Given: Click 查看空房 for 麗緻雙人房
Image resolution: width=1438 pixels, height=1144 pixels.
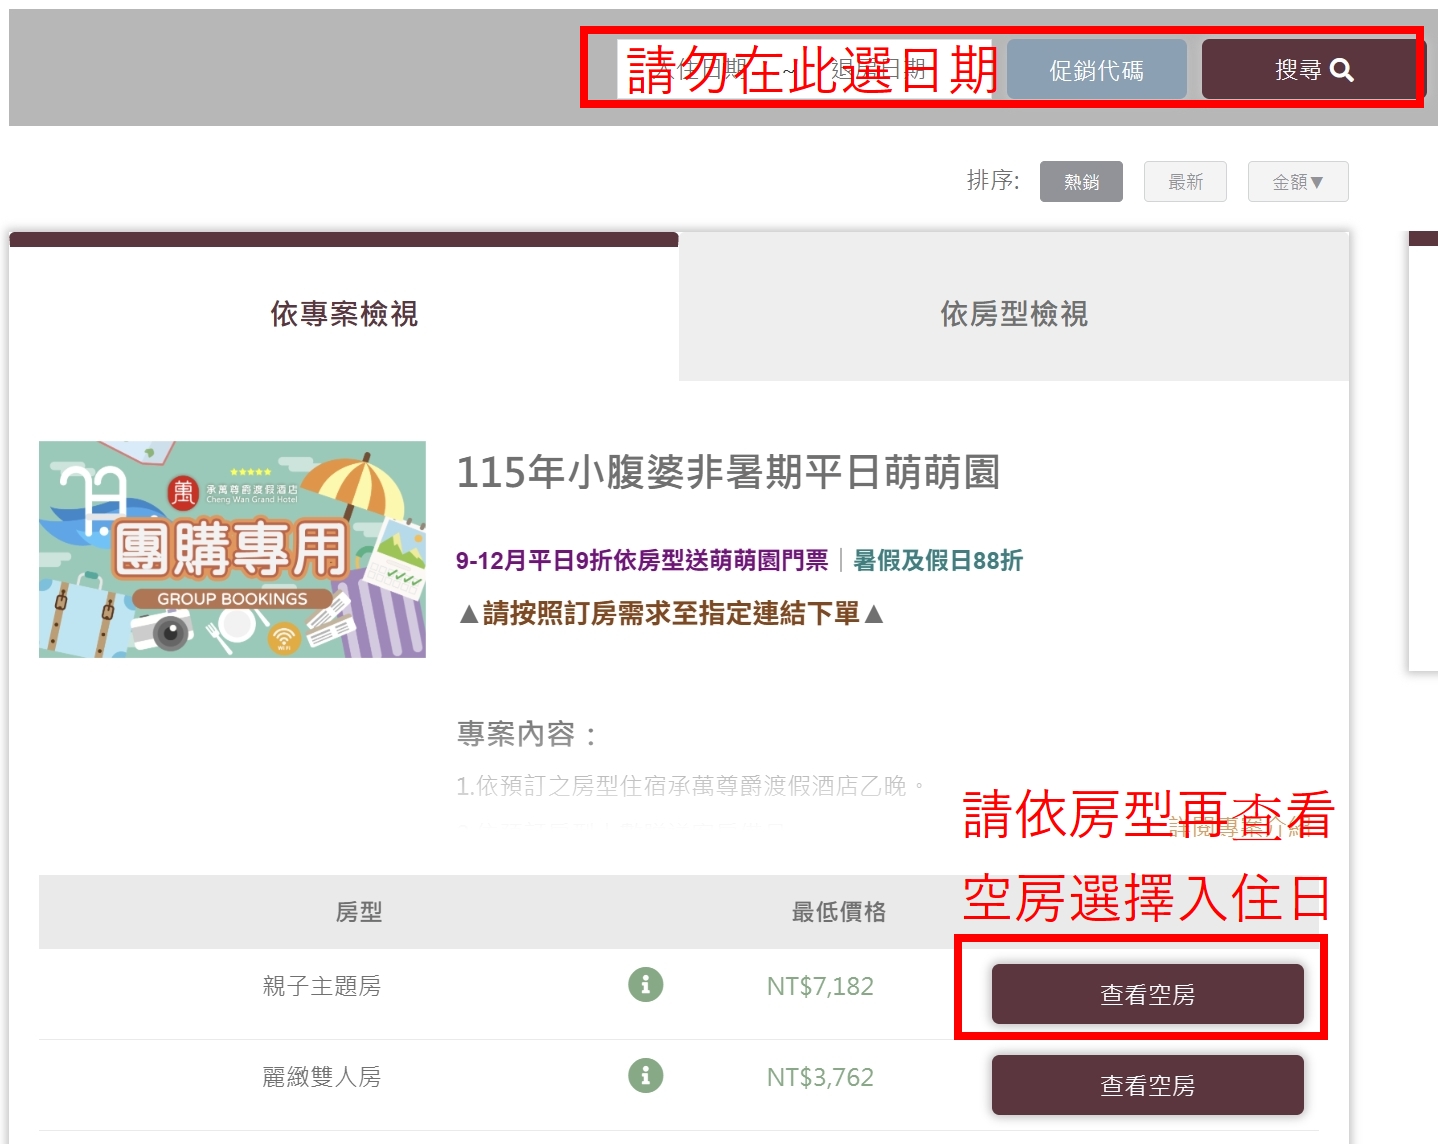Looking at the screenshot, I should 1148,1085.
